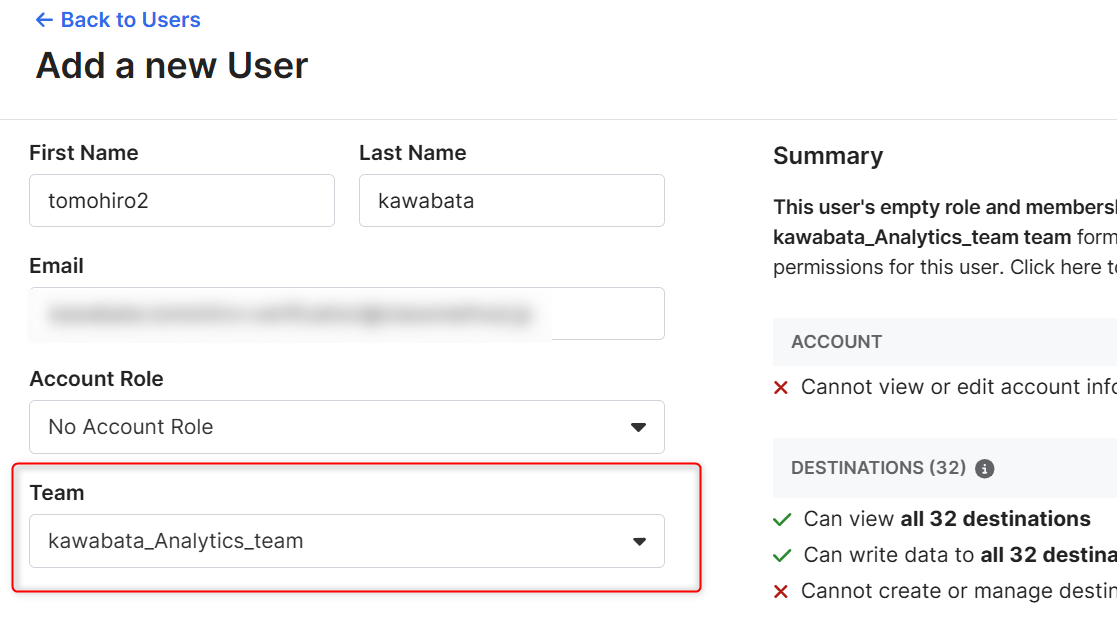1117x626 pixels.
Task: Click into the Last Name field
Action: (x=511, y=201)
